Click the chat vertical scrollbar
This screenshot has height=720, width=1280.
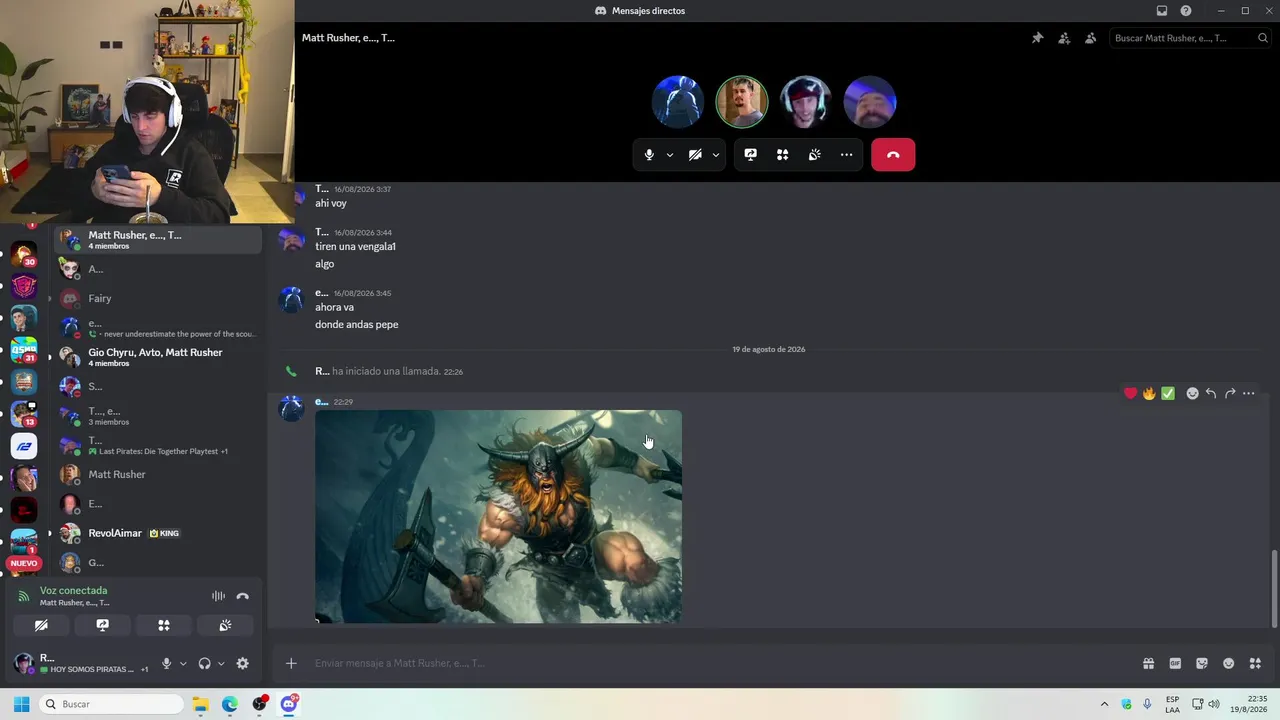click(x=1273, y=588)
